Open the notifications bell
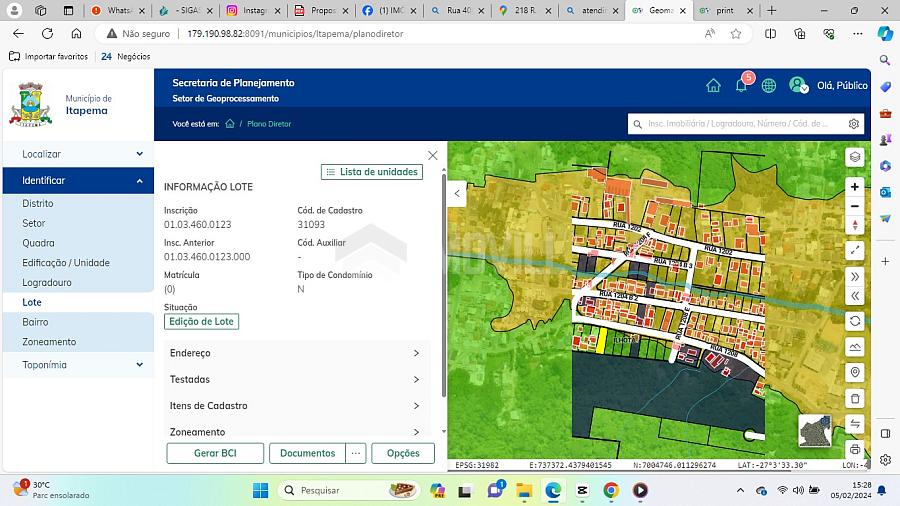Screen dimensions: 900x506 pyautogui.click(x=741, y=86)
